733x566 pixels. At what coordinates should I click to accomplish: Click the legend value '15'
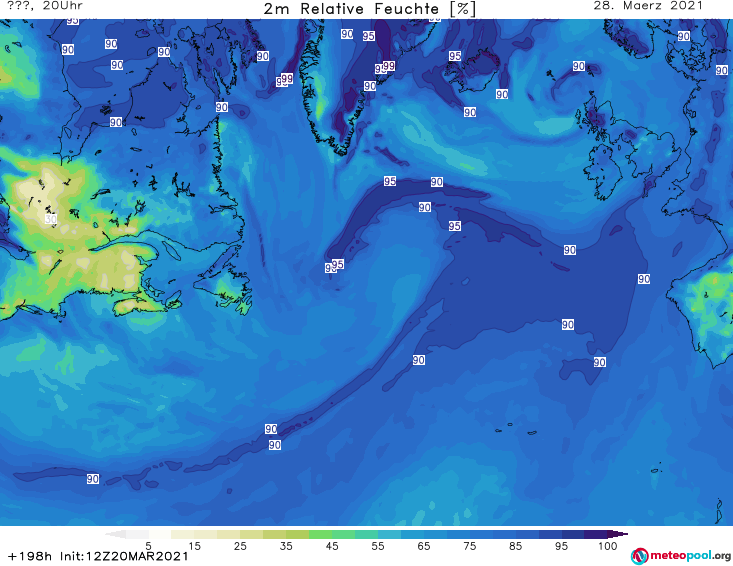click(x=194, y=546)
